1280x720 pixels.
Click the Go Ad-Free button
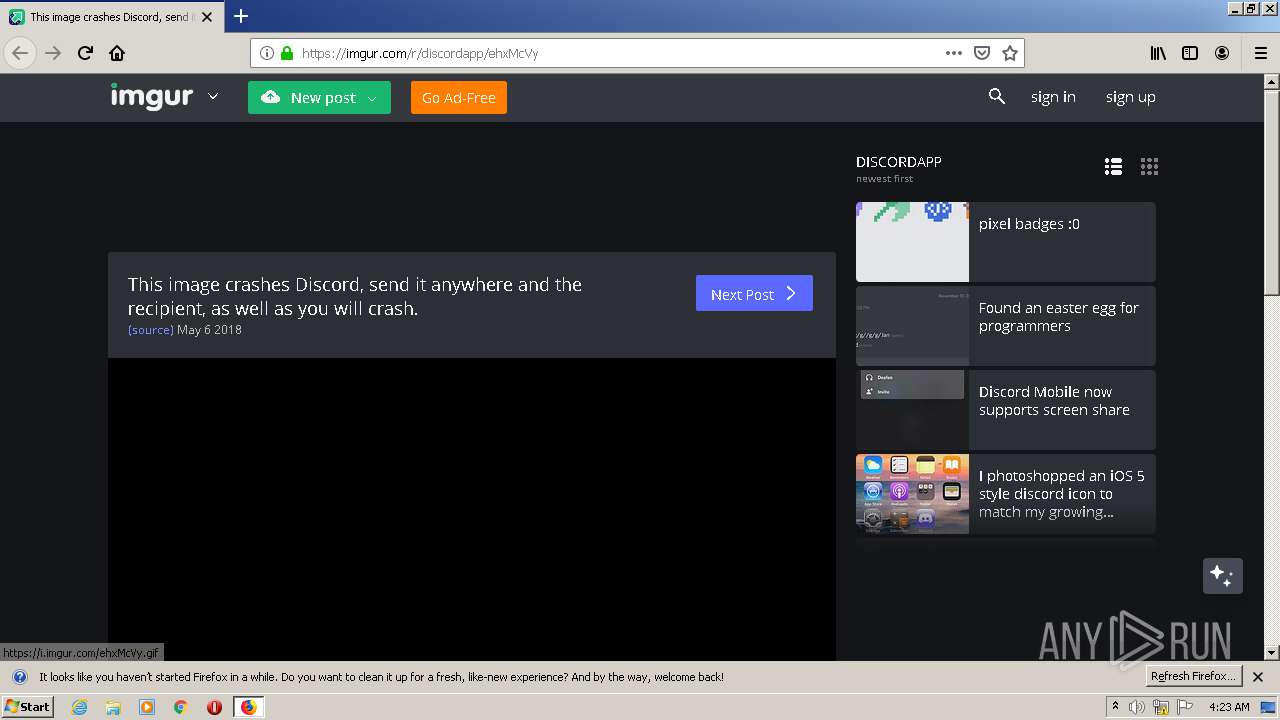pos(459,97)
